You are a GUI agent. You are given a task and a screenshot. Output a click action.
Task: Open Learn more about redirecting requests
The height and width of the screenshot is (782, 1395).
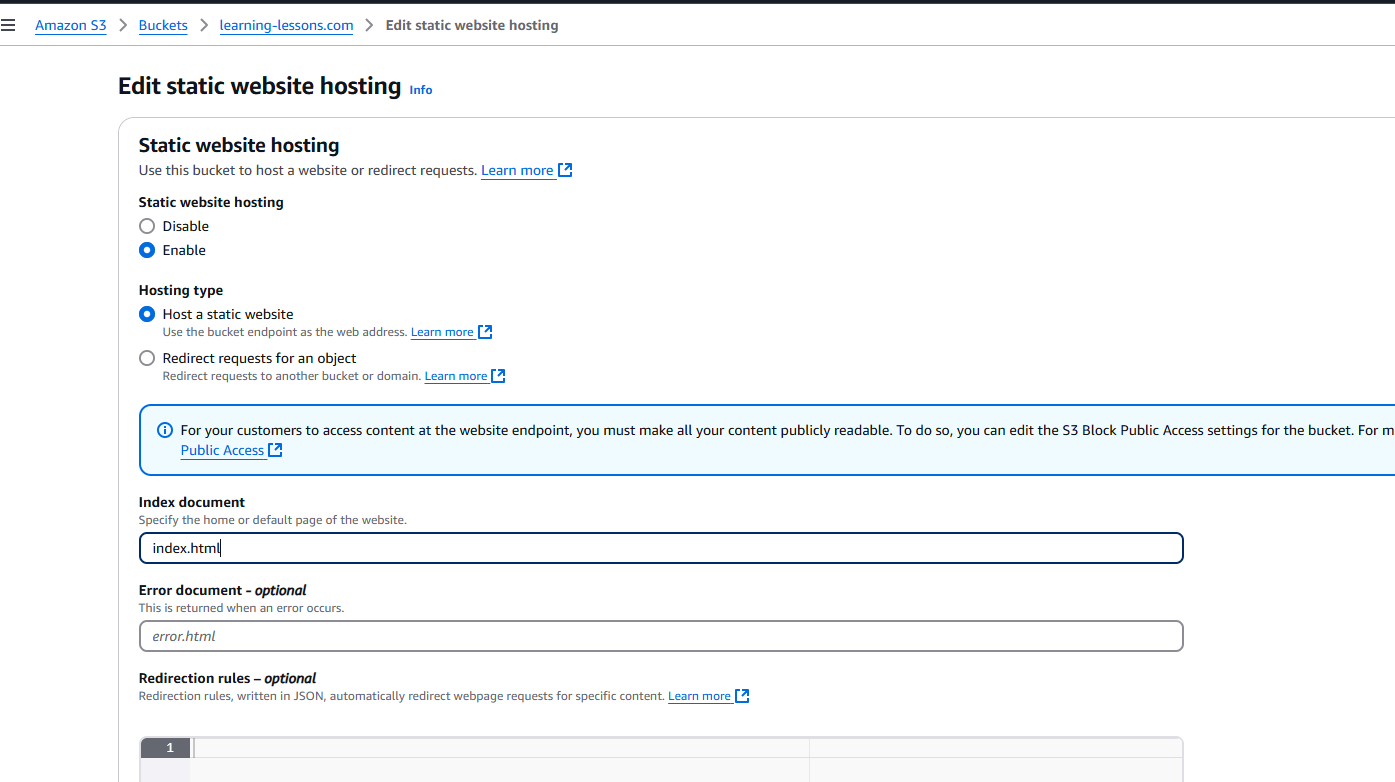click(456, 376)
